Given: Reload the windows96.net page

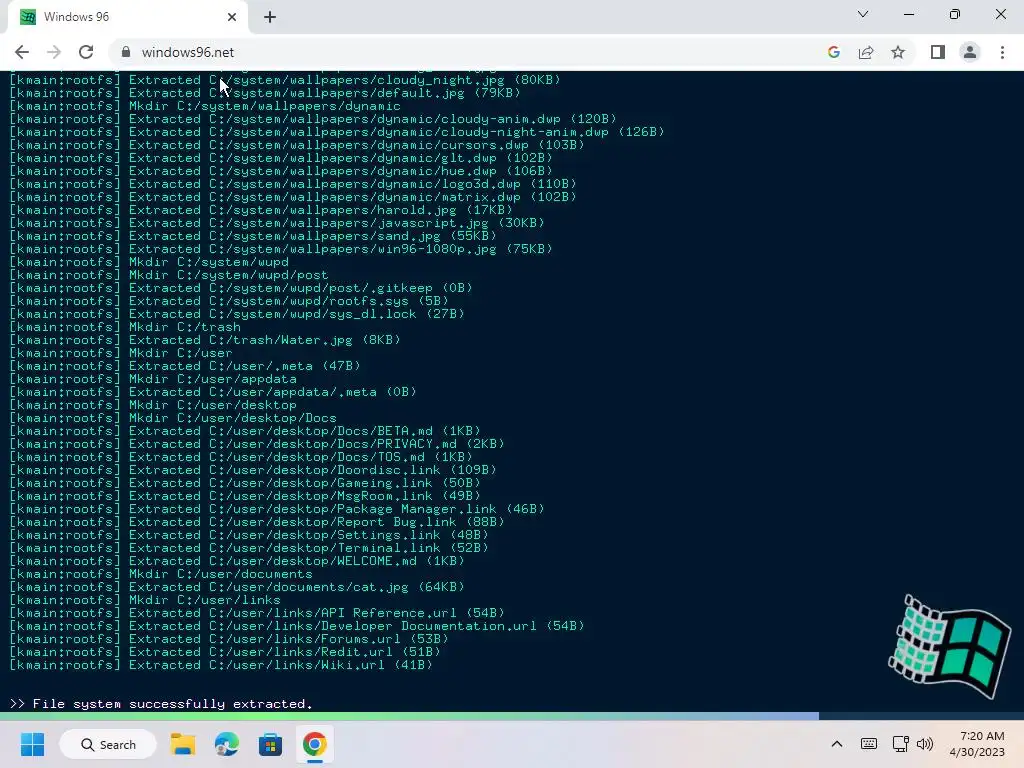Looking at the screenshot, I should (x=86, y=52).
